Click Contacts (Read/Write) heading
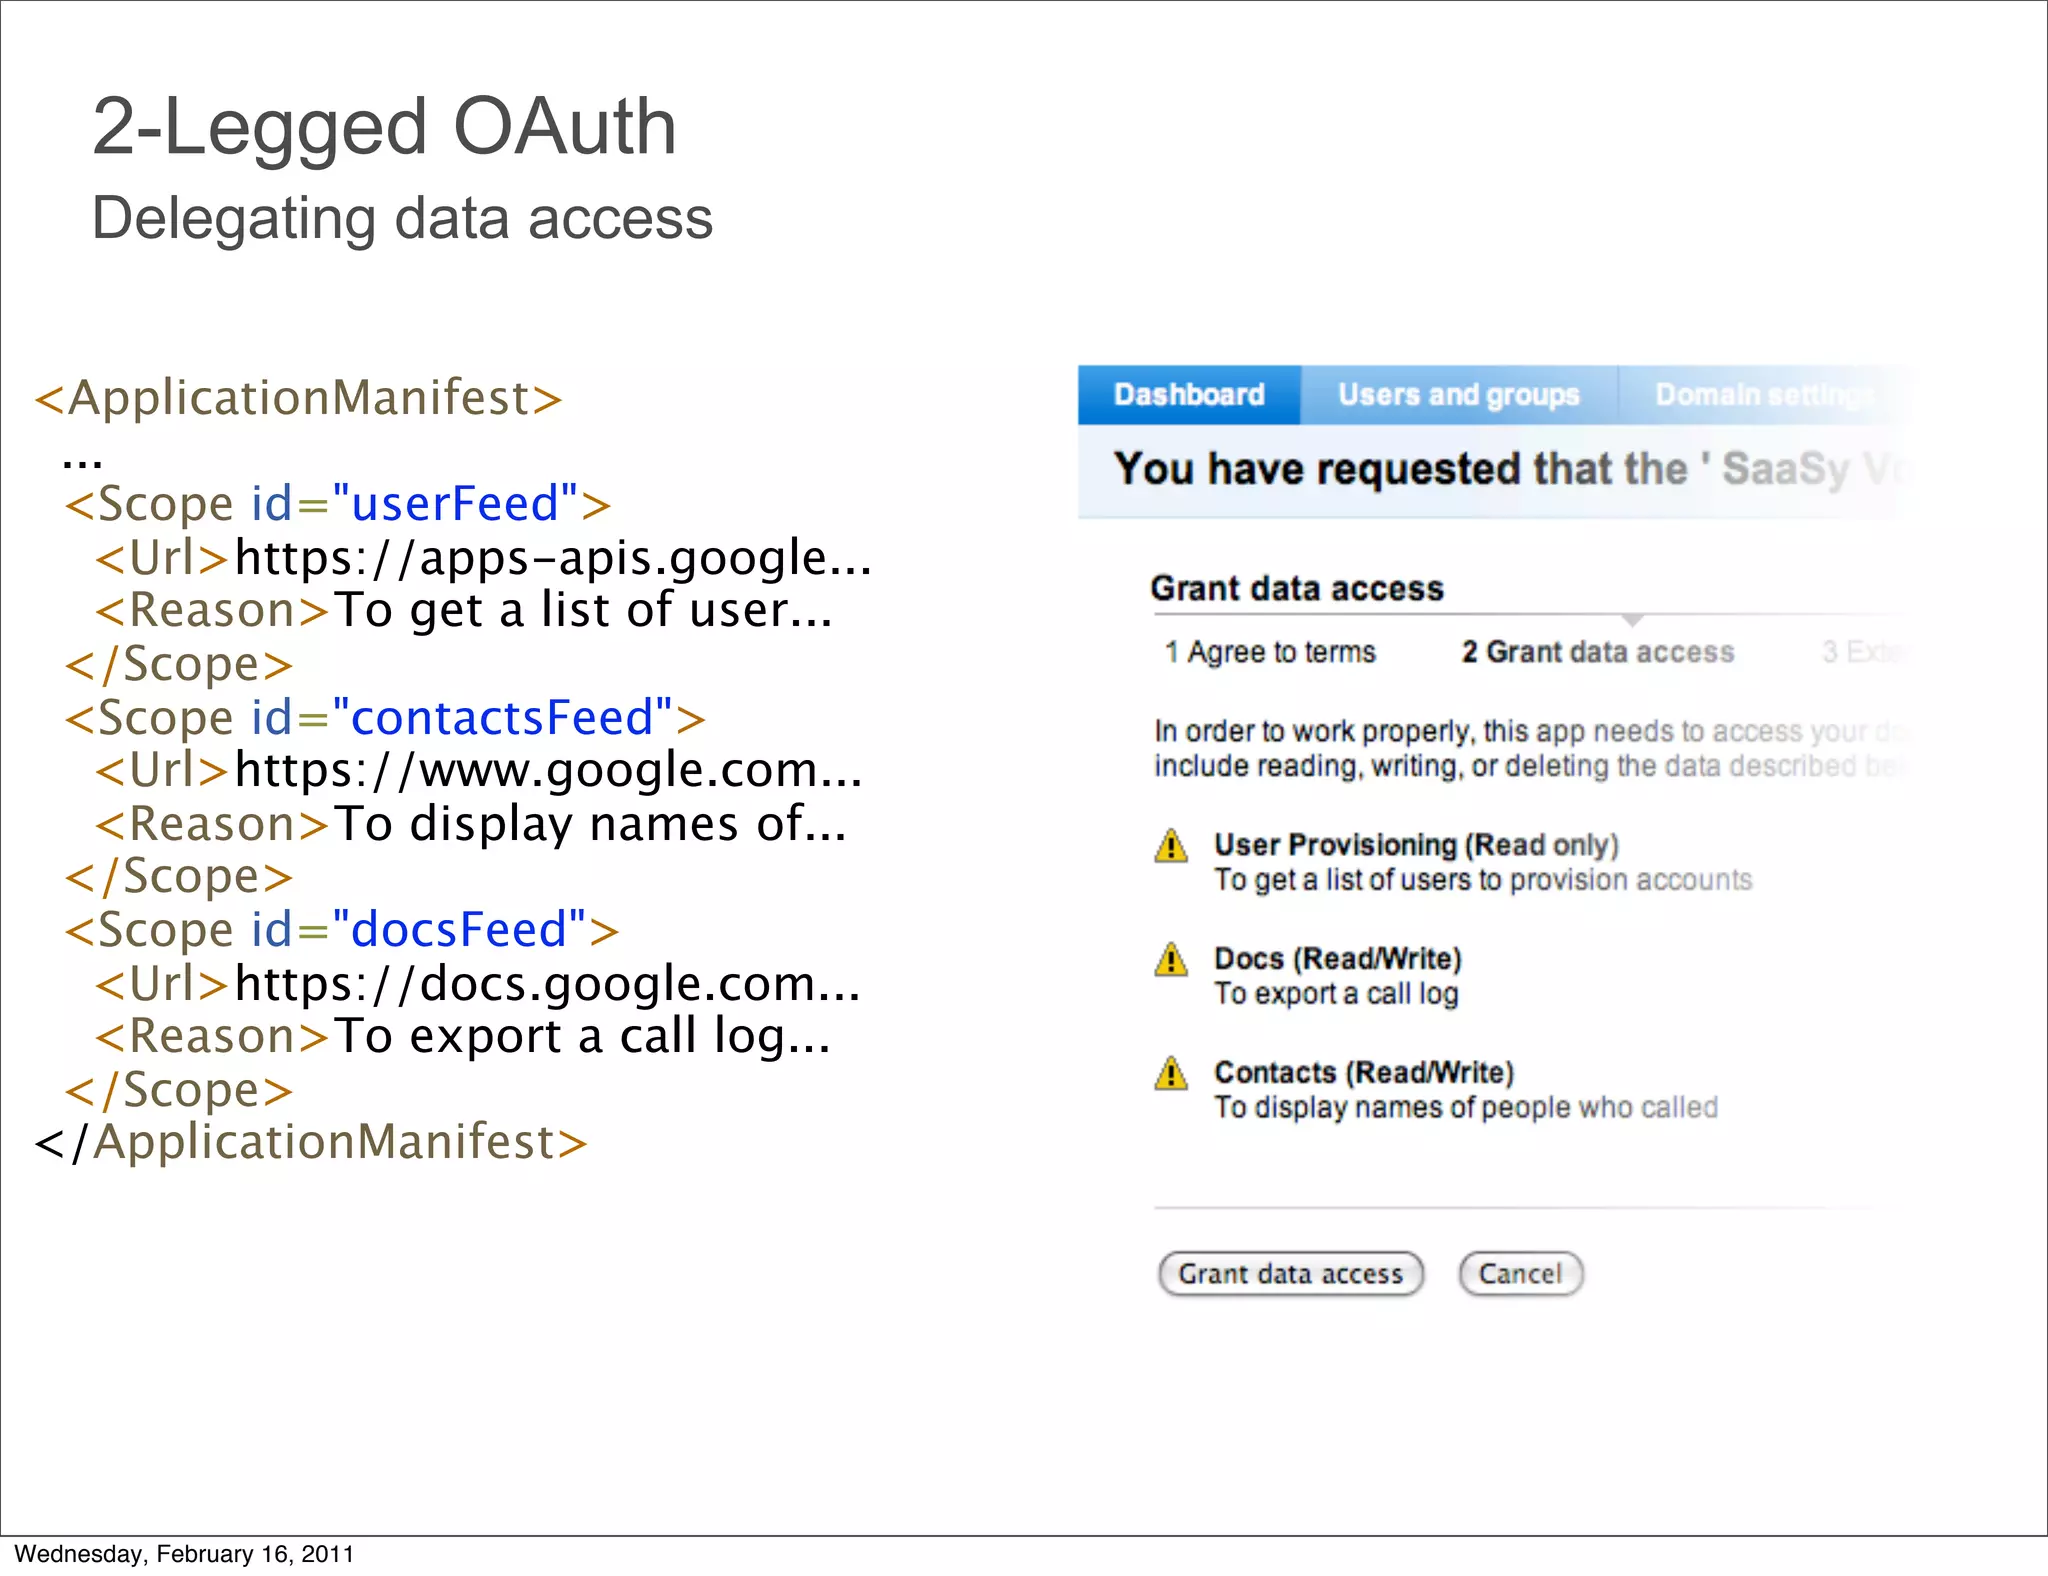 coord(1364,1073)
